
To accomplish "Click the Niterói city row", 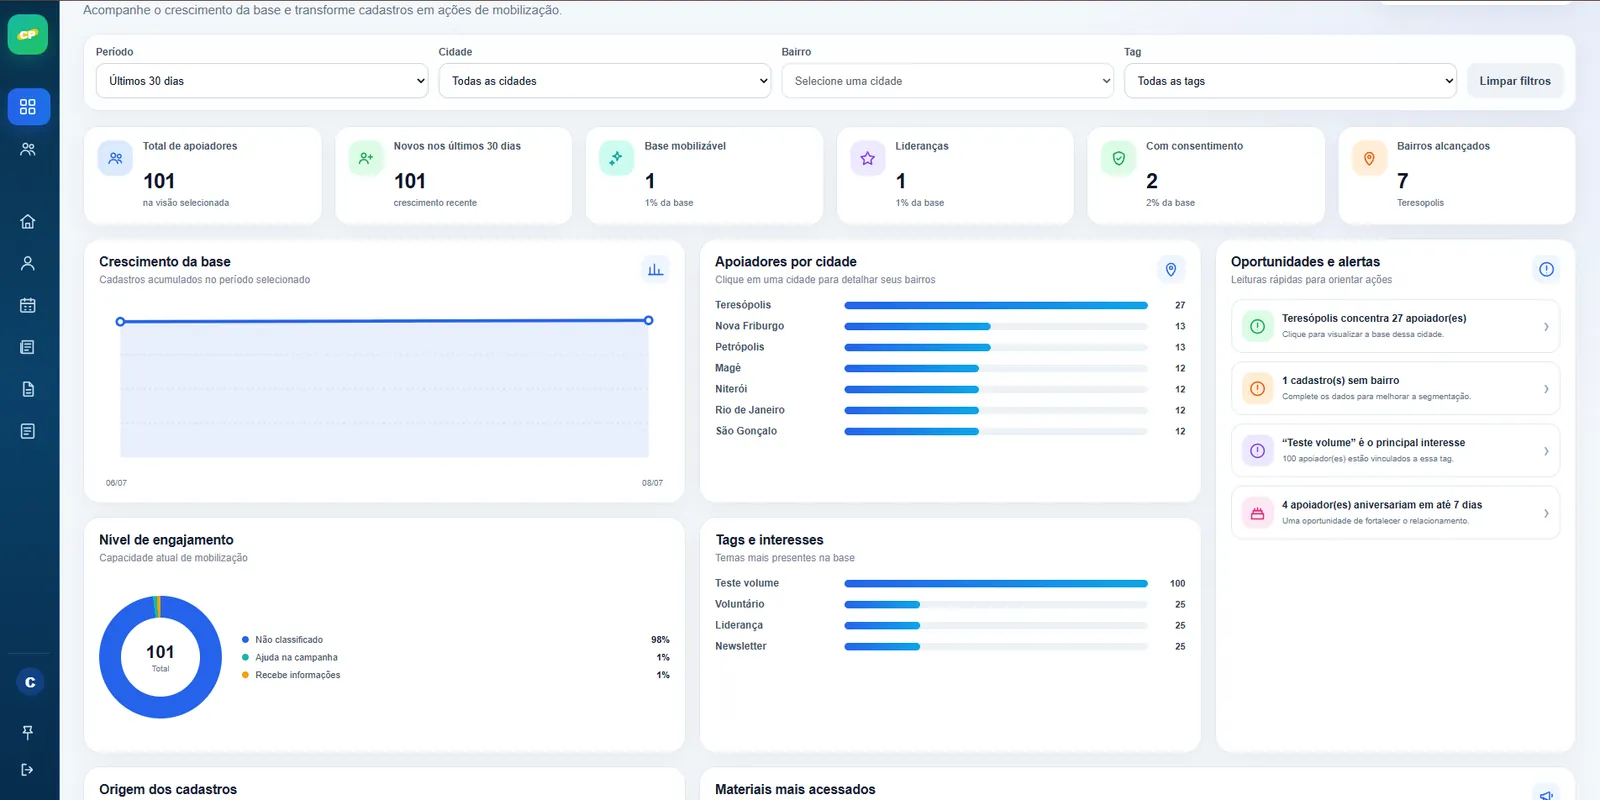I will pos(950,389).
